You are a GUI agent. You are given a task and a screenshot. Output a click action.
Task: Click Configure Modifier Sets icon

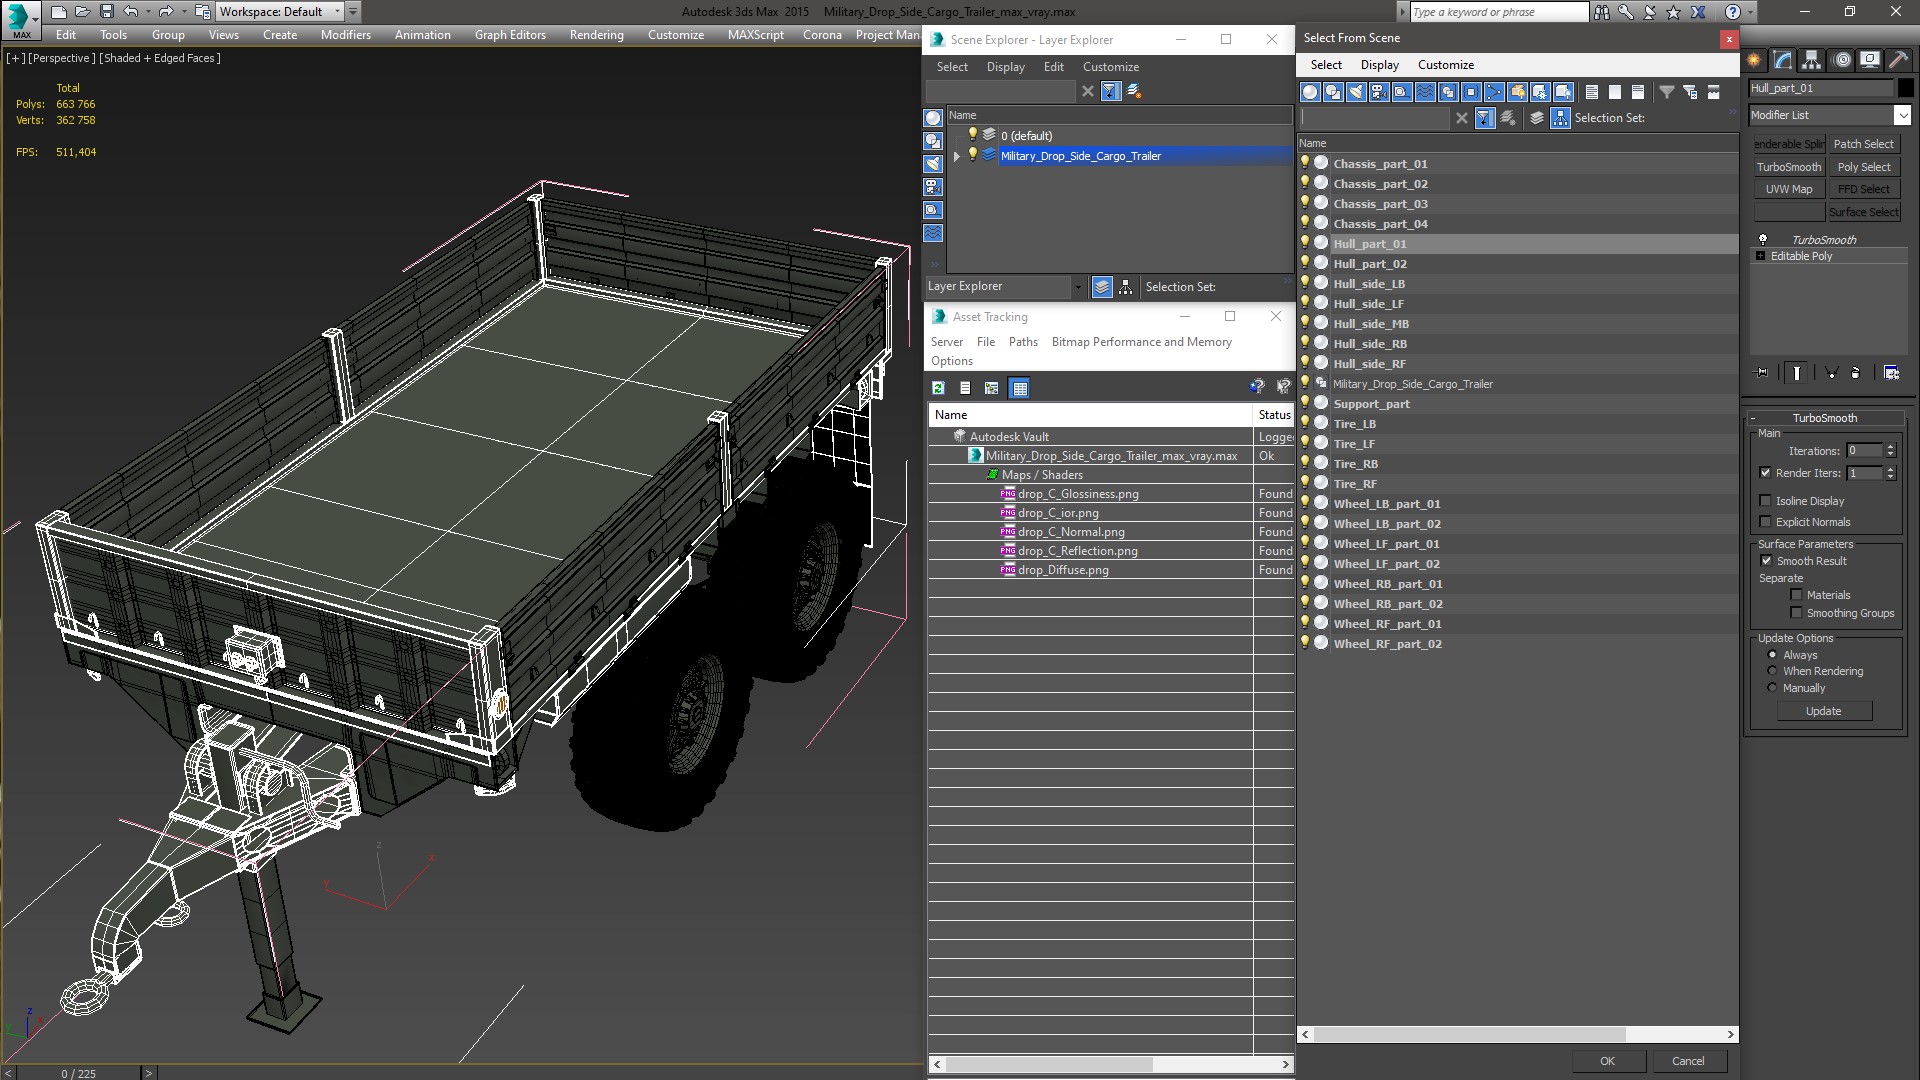tap(1891, 372)
